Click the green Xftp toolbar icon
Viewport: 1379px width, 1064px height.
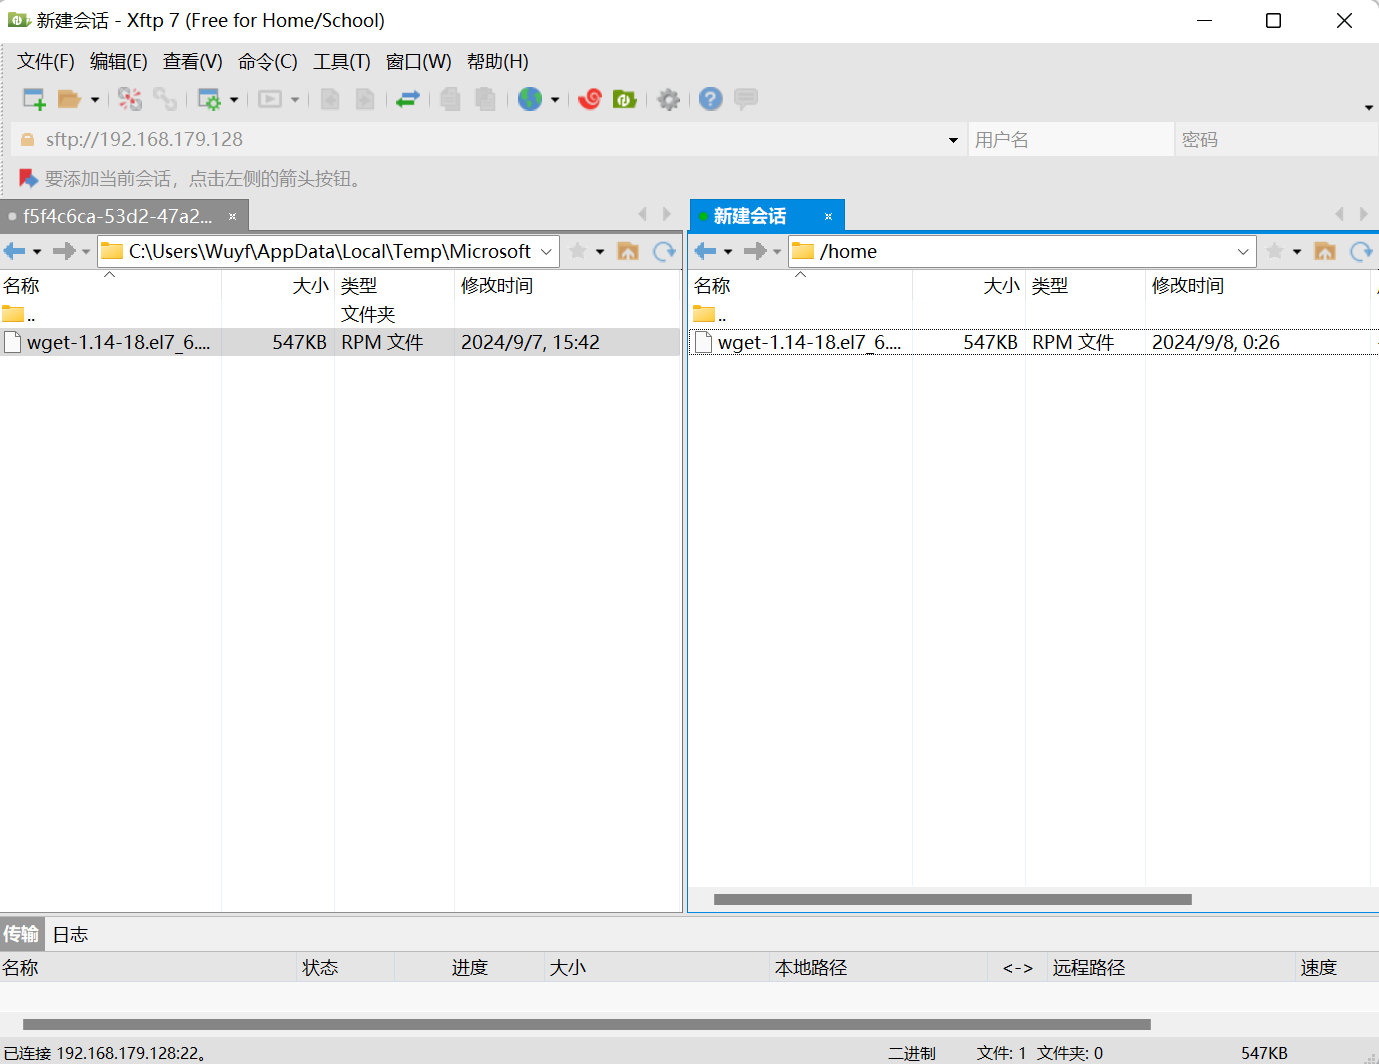point(624,99)
